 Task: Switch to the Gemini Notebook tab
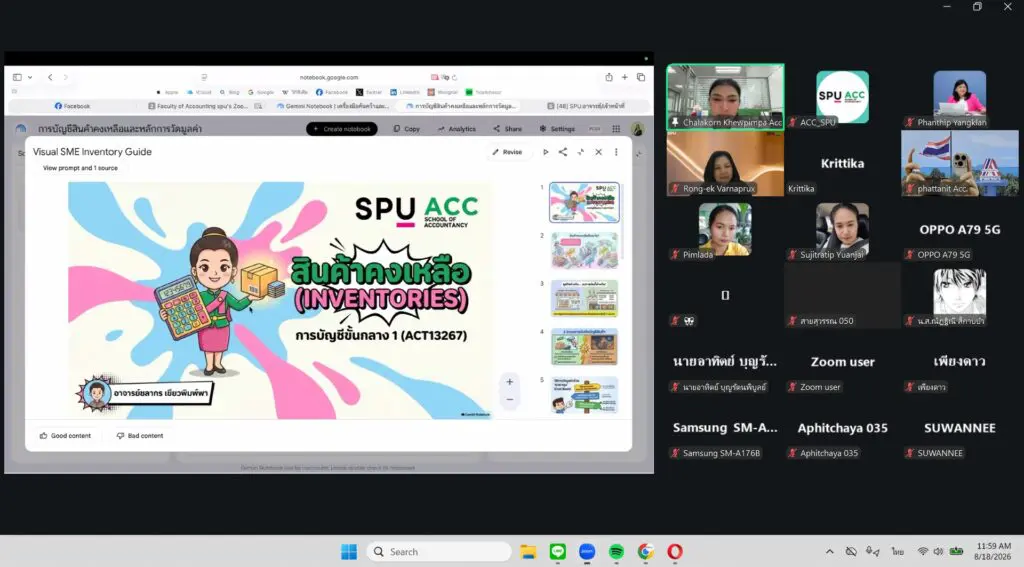tap(333, 106)
